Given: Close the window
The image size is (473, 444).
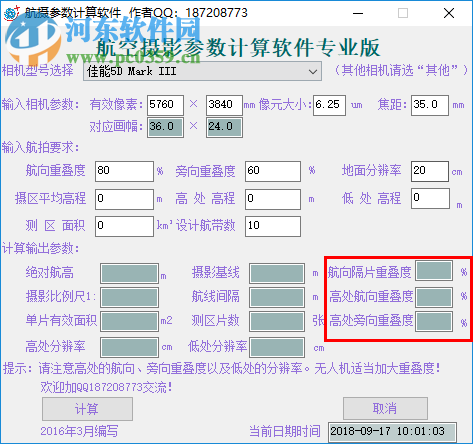Looking at the screenshot, I should point(449,13).
